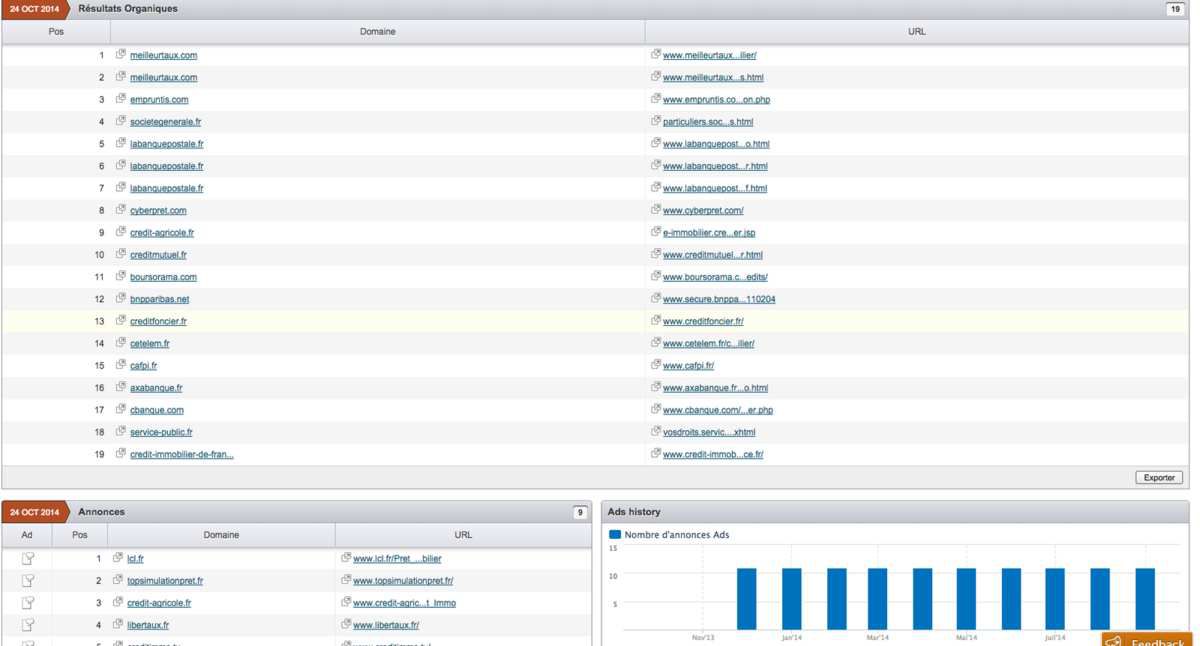
Task: Click the Ad preview icon for topsimulationpret.fr
Action: pos(28,580)
